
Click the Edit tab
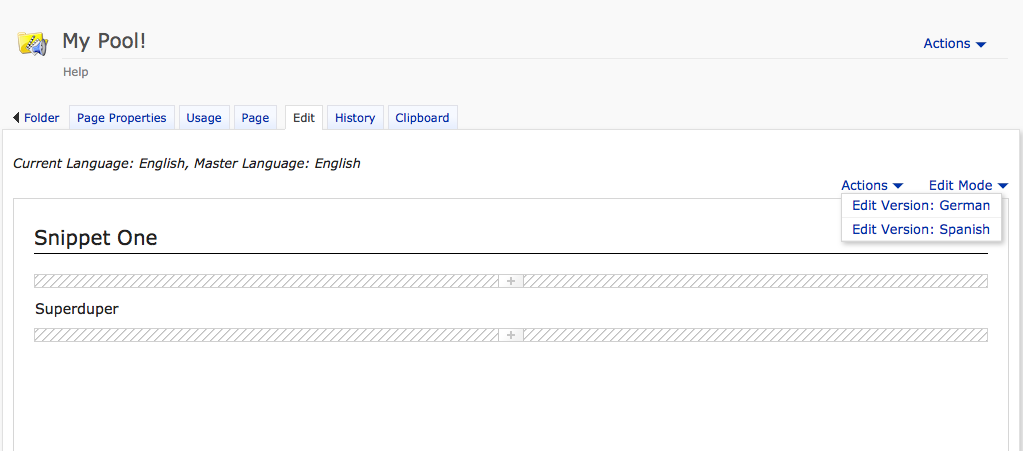[304, 118]
